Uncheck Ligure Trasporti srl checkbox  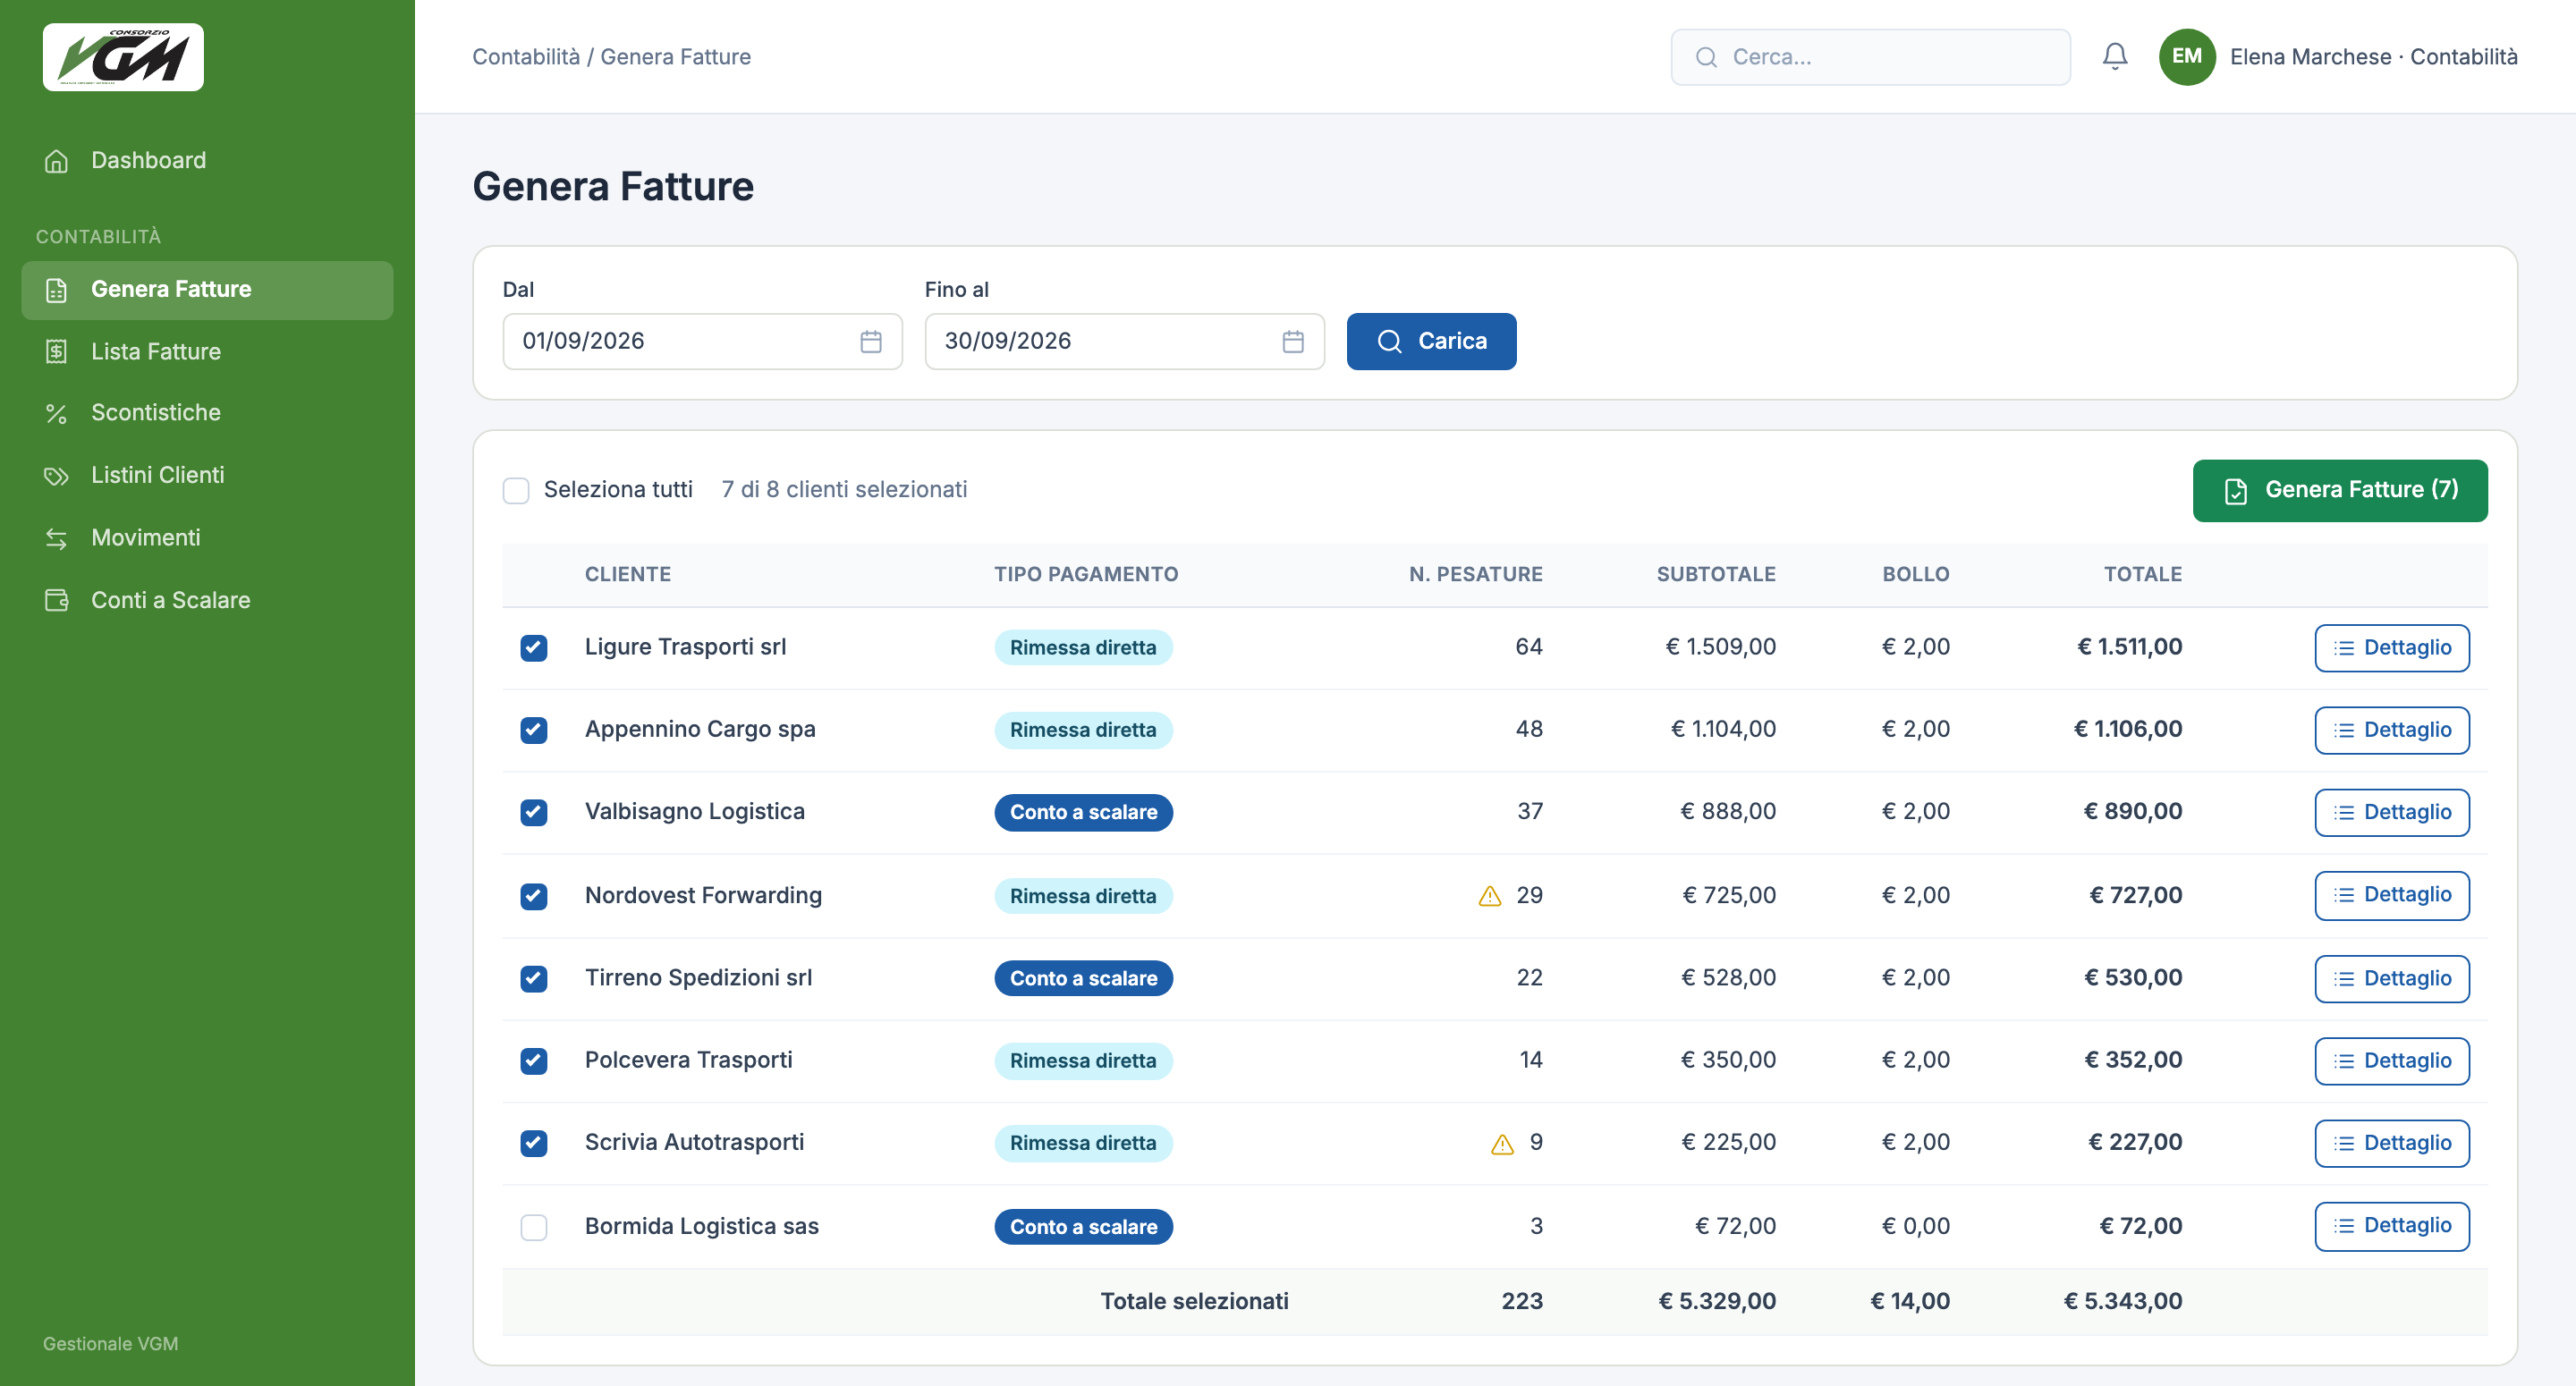[533, 648]
